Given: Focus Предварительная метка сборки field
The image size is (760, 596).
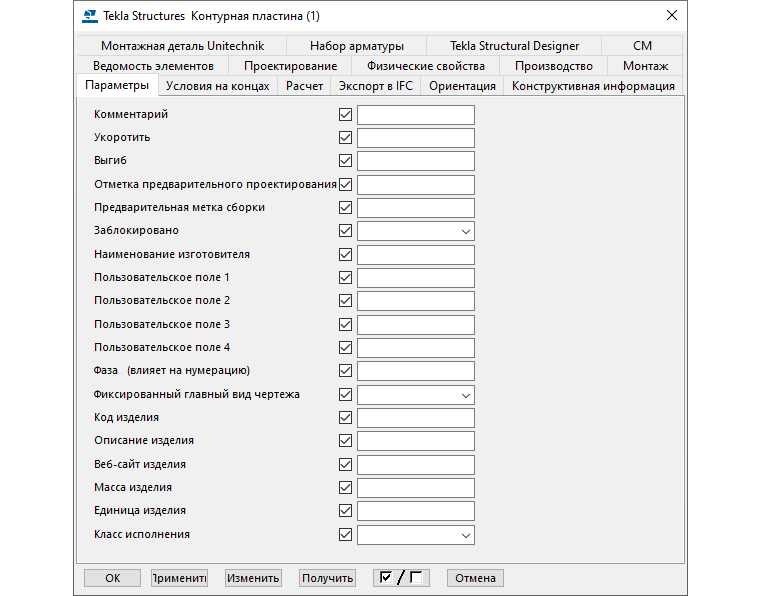Looking at the screenshot, I should click(416, 208).
